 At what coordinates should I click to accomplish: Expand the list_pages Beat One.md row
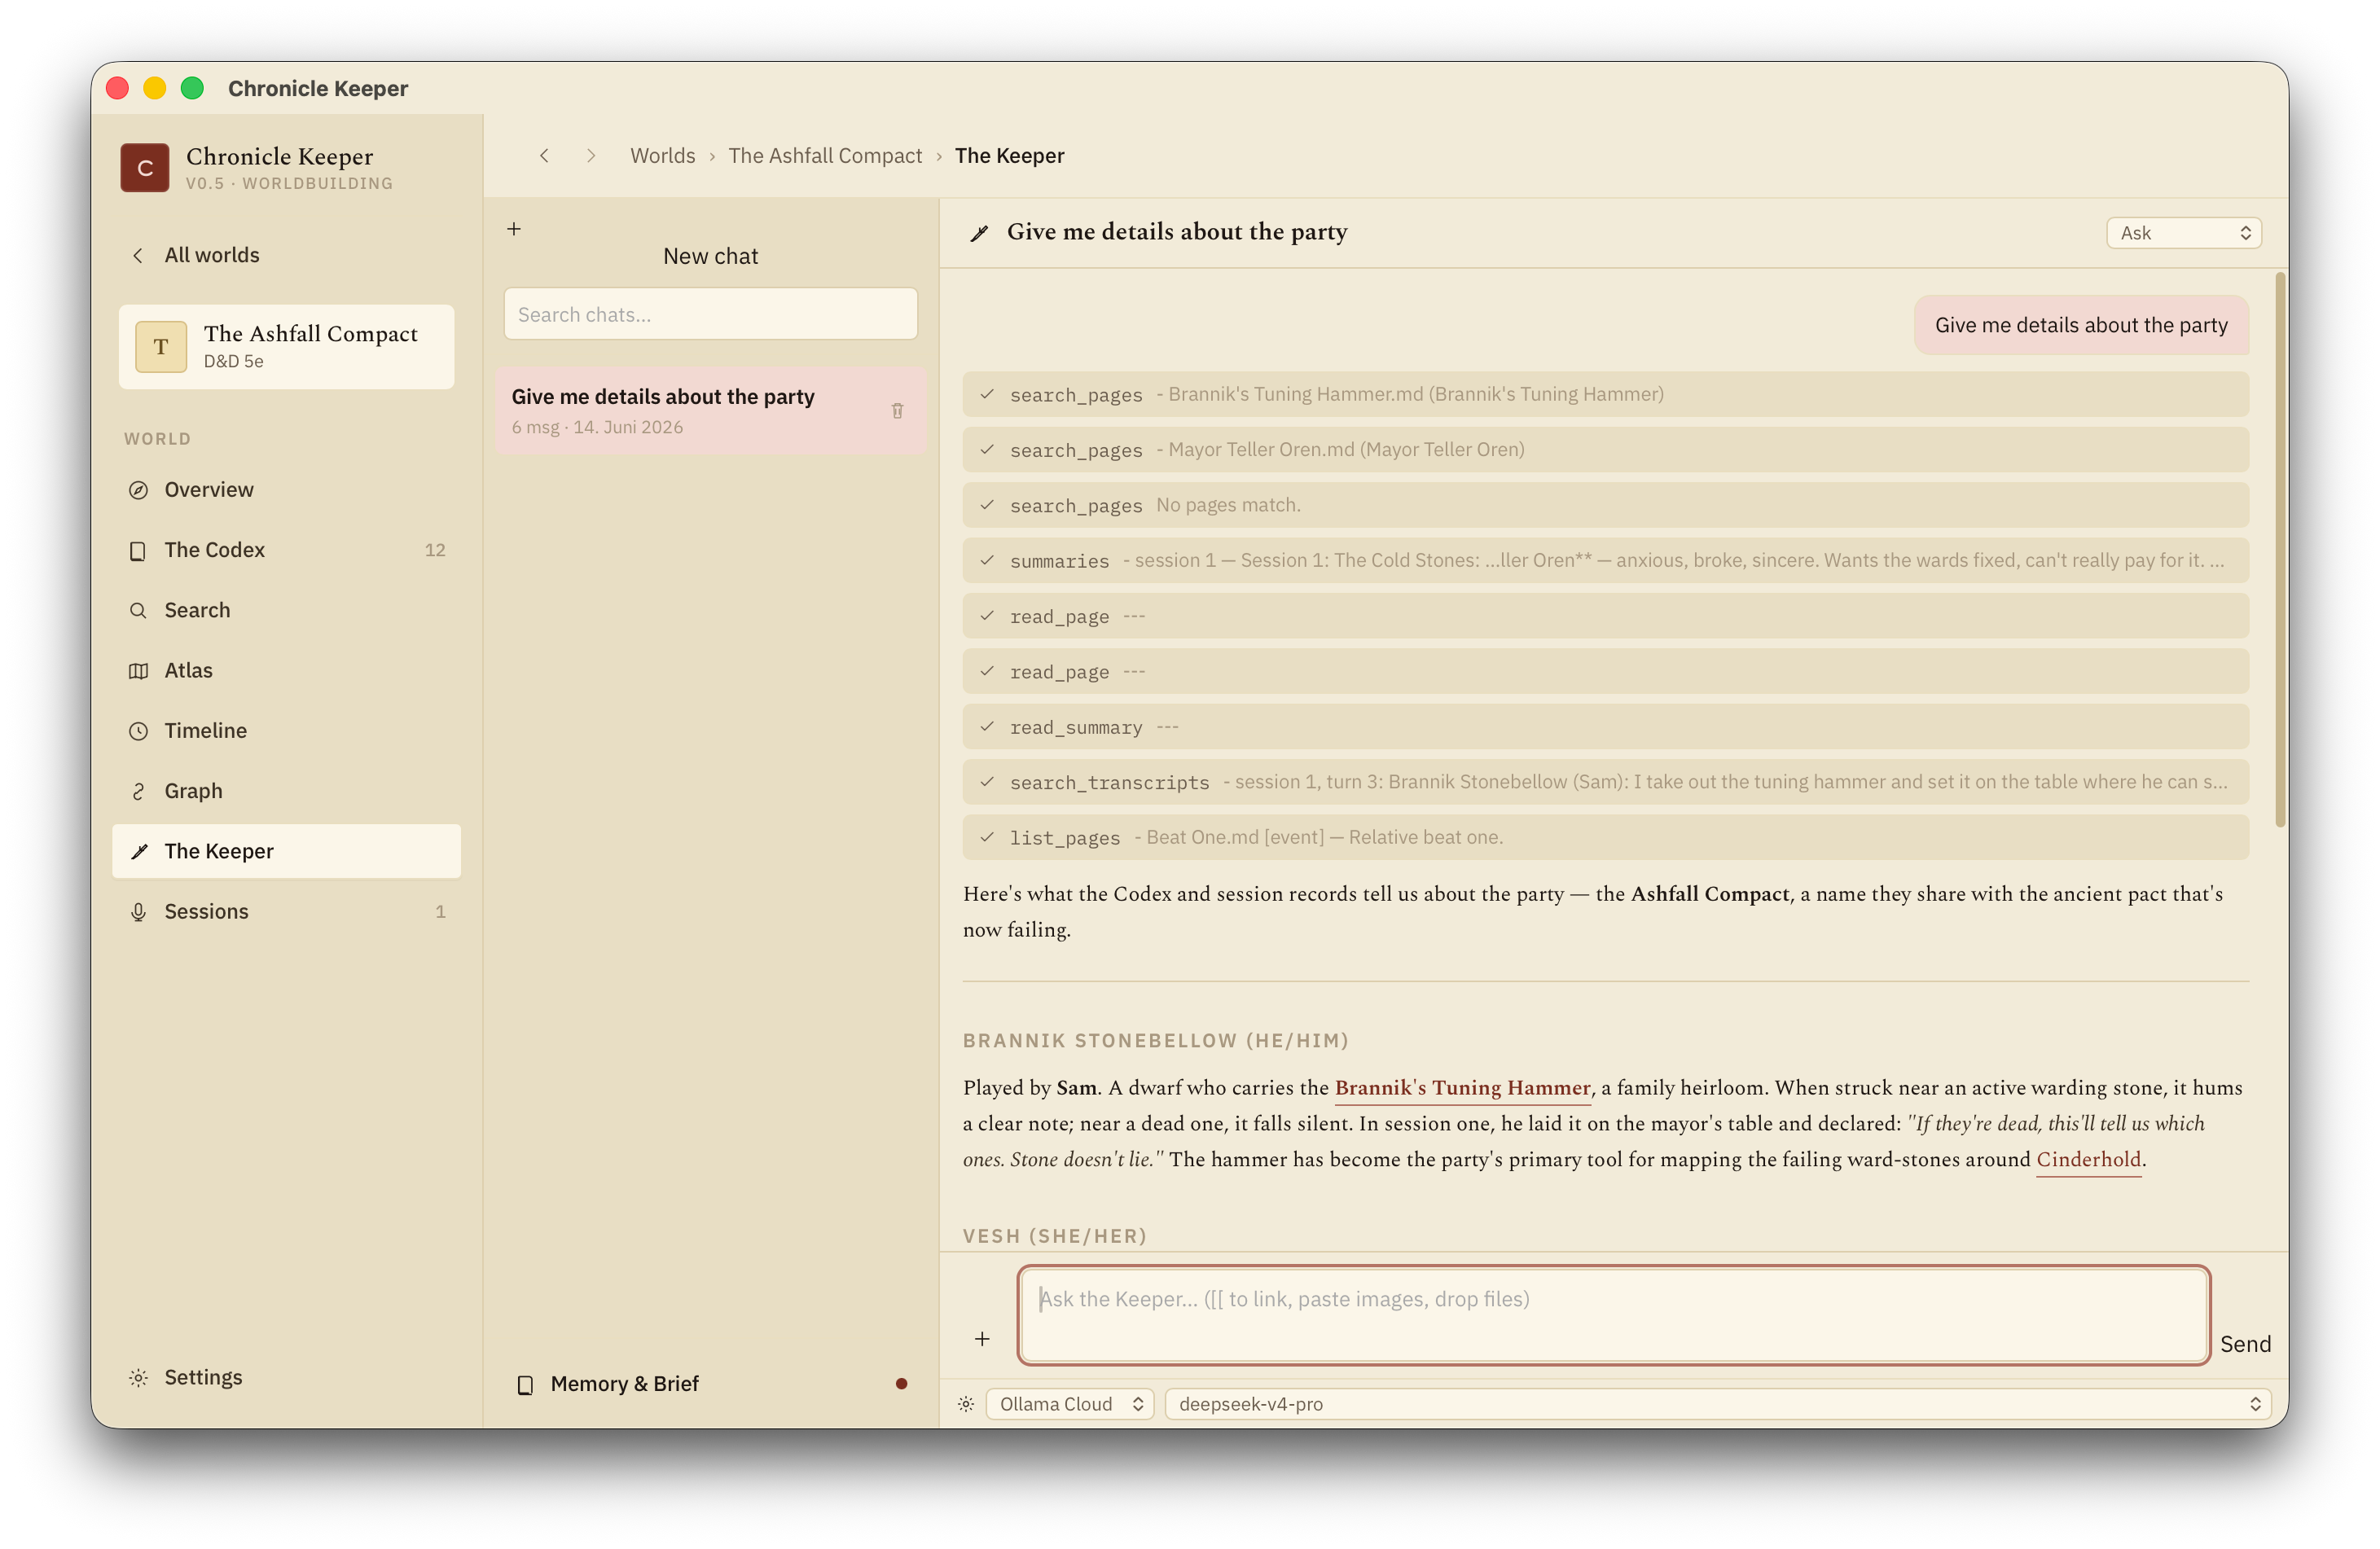[1605, 837]
